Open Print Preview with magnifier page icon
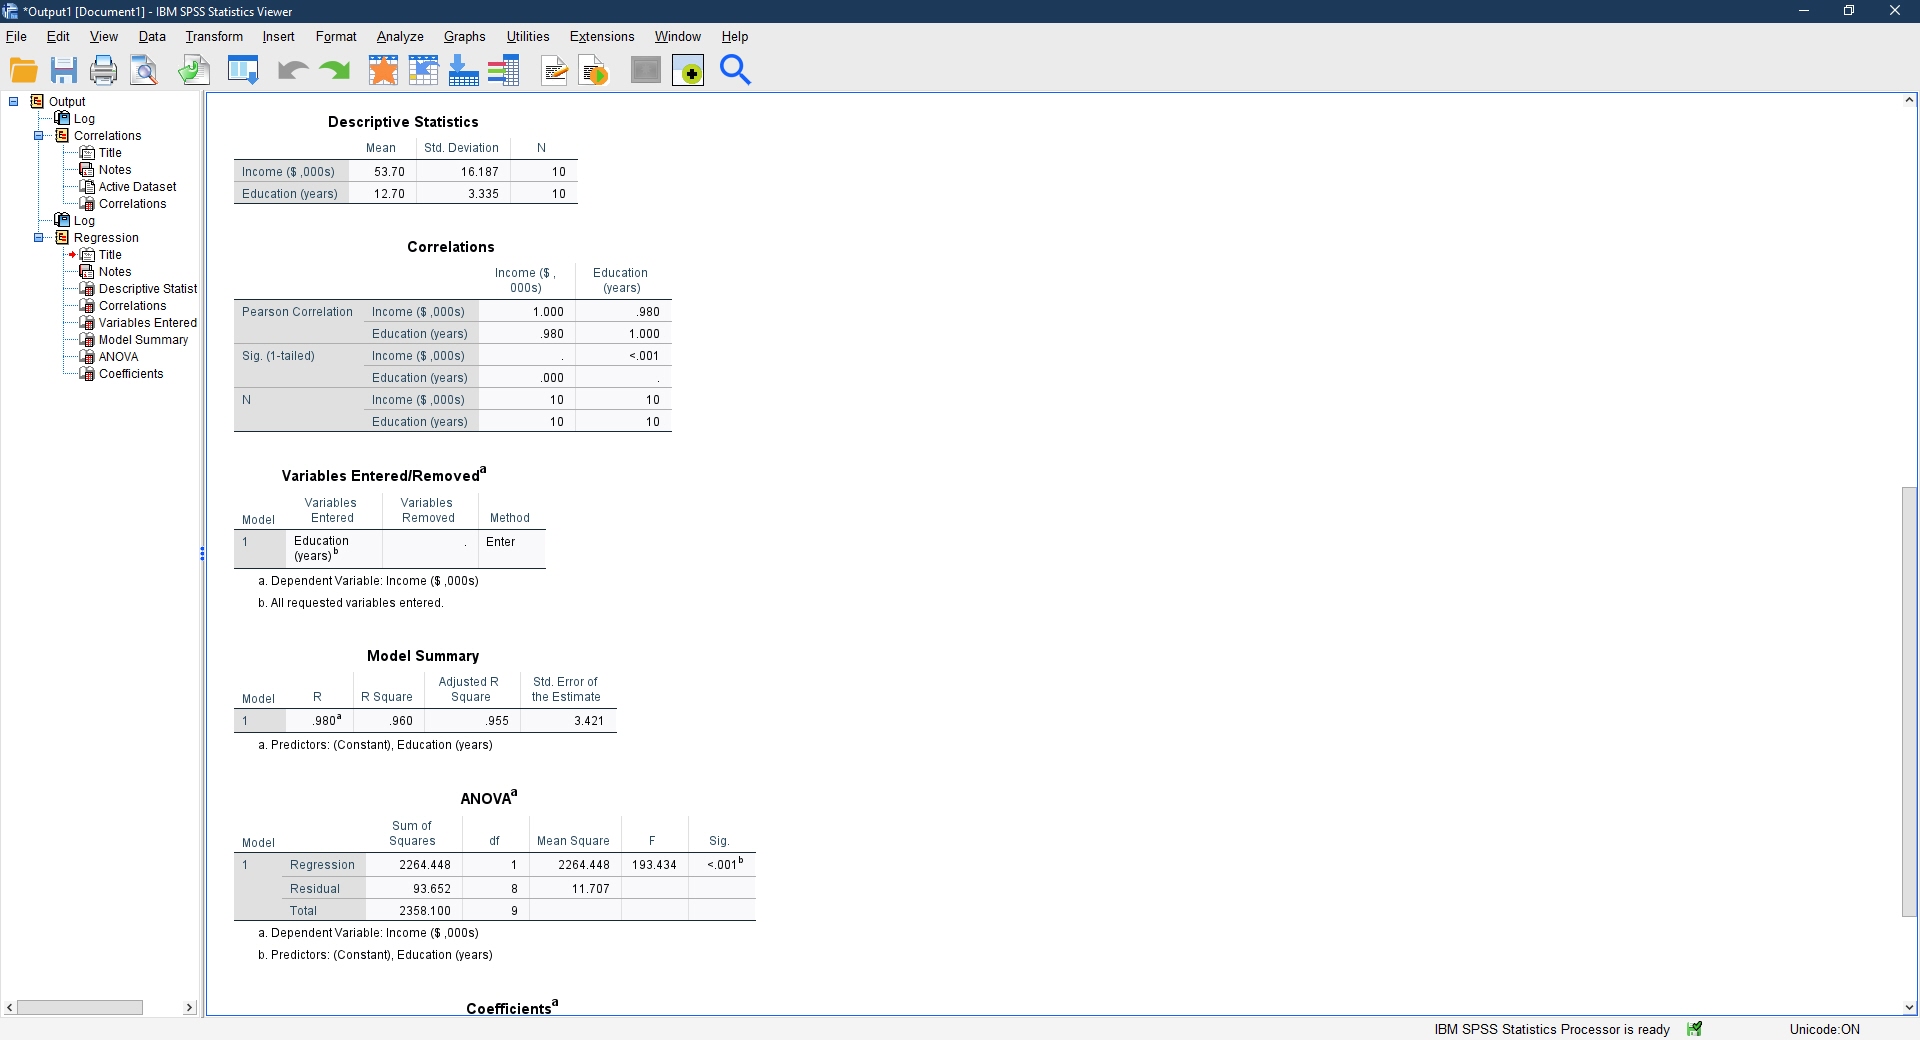This screenshot has width=1920, height=1040. click(144, 70)
